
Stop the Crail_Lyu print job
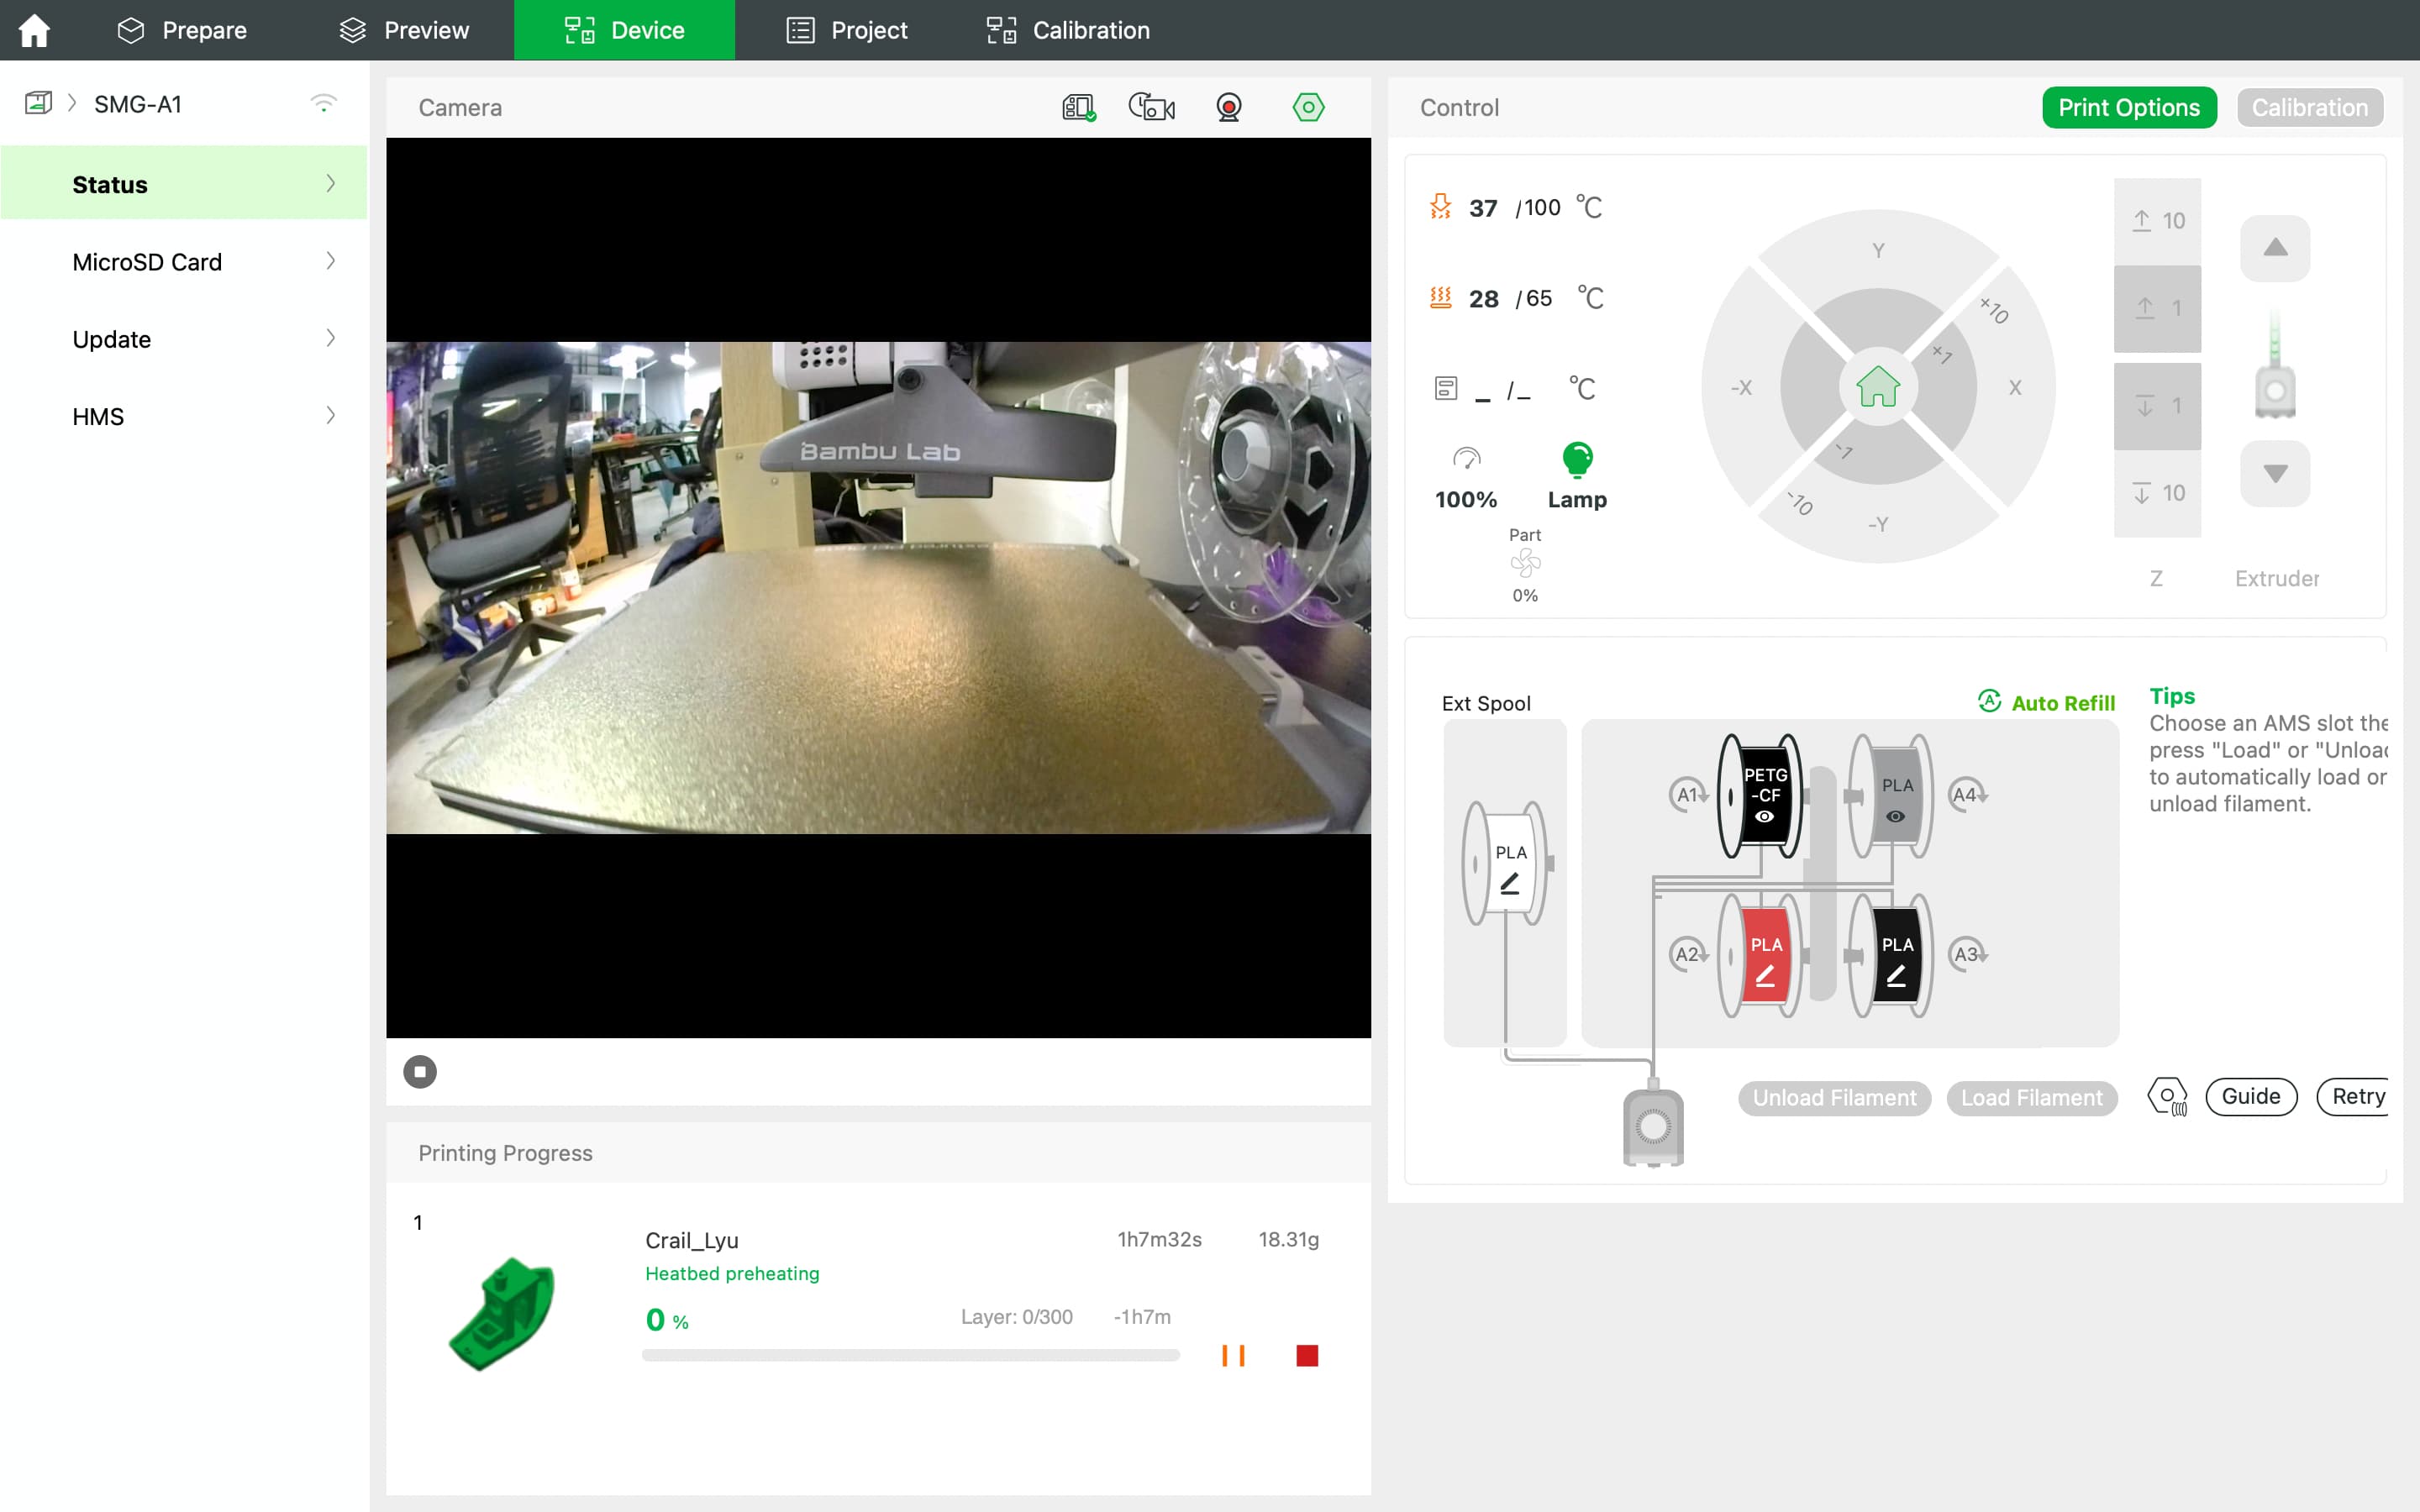click(x=1307, y=1355)
